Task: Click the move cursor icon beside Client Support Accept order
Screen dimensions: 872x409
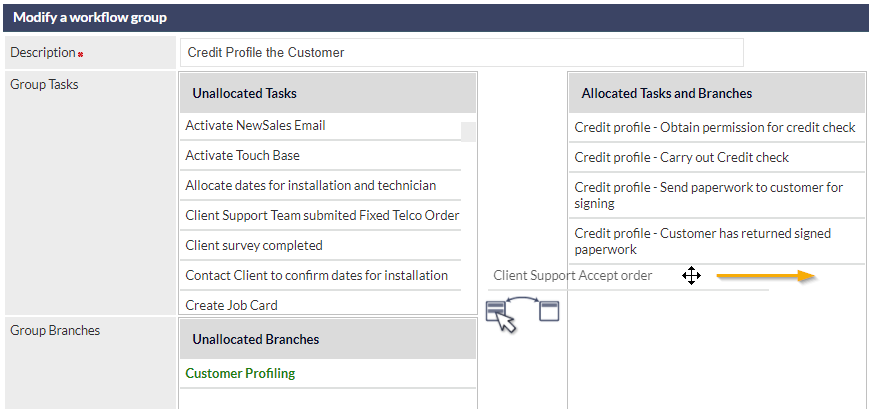Action: (x=691, y=275)
